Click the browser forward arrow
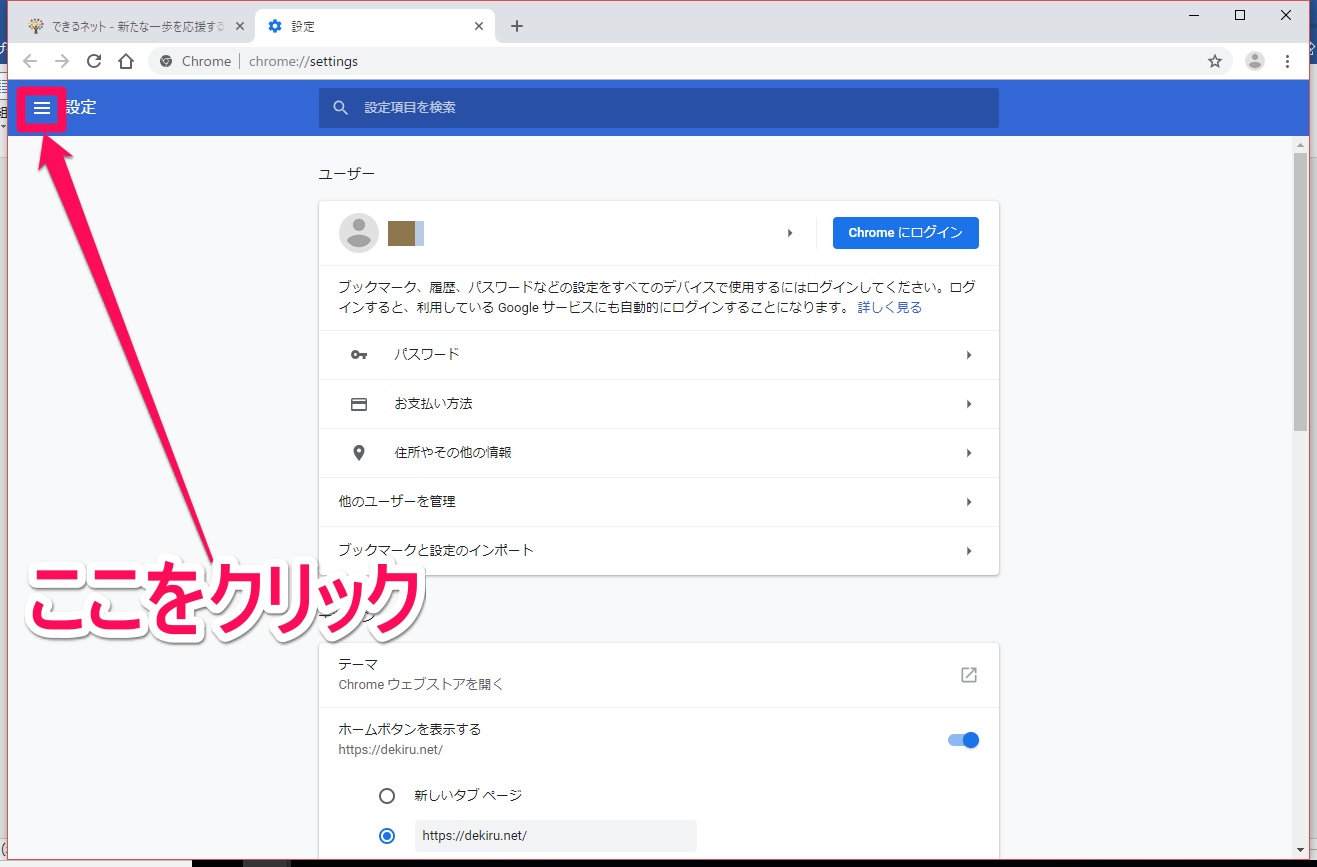This screenshot has height=867, width=1317. pyautogui.click(x=62, y=61)
